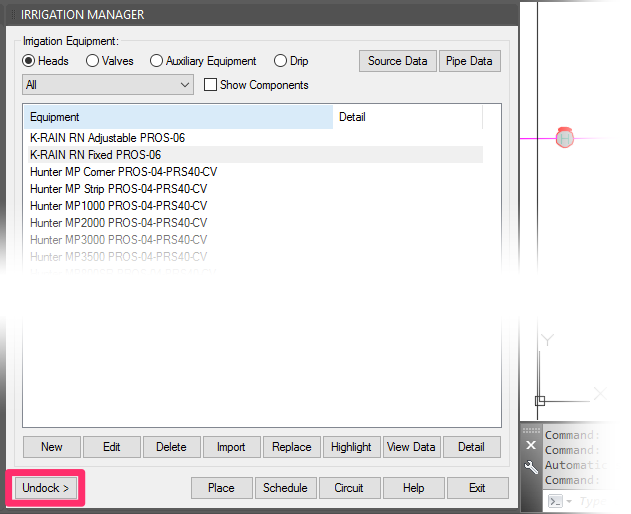
Task: Select K-RAIN RN Fixed PROS-06 row
Action: pos(254,155)
